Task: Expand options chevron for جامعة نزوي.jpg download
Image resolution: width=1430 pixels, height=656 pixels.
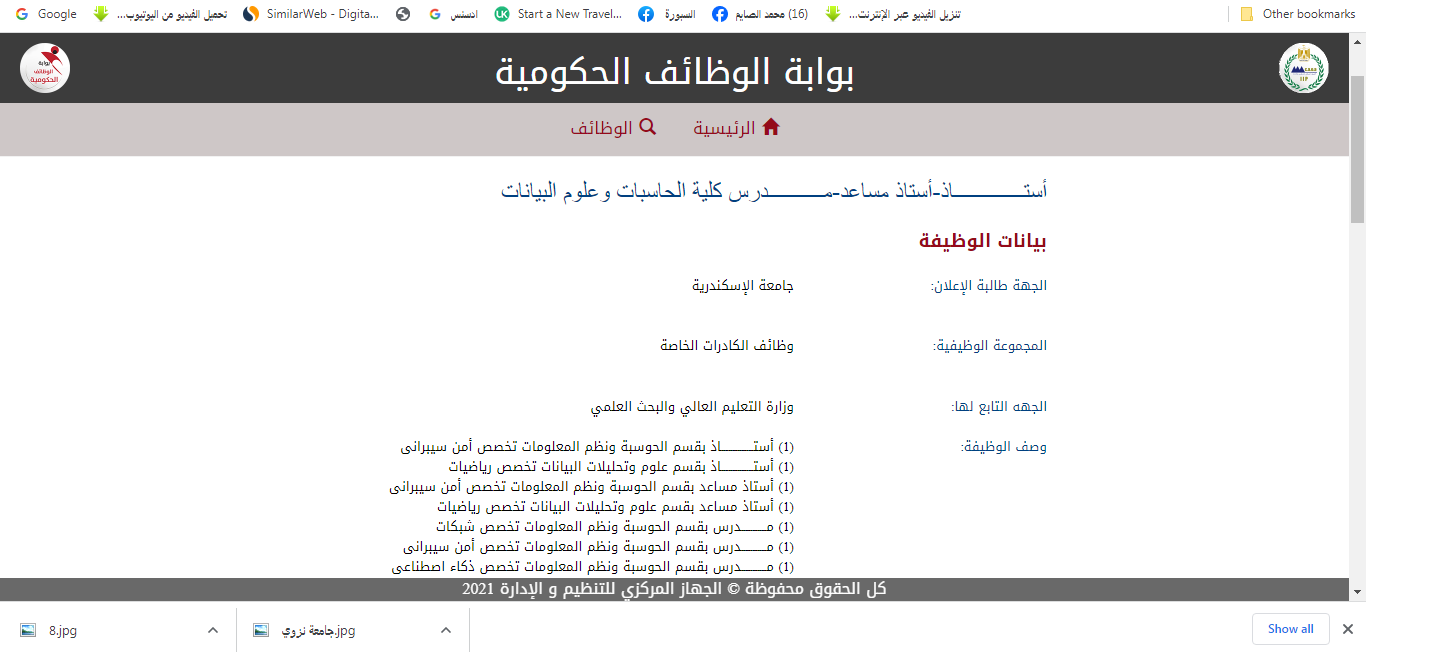Action: click(446, 630)
